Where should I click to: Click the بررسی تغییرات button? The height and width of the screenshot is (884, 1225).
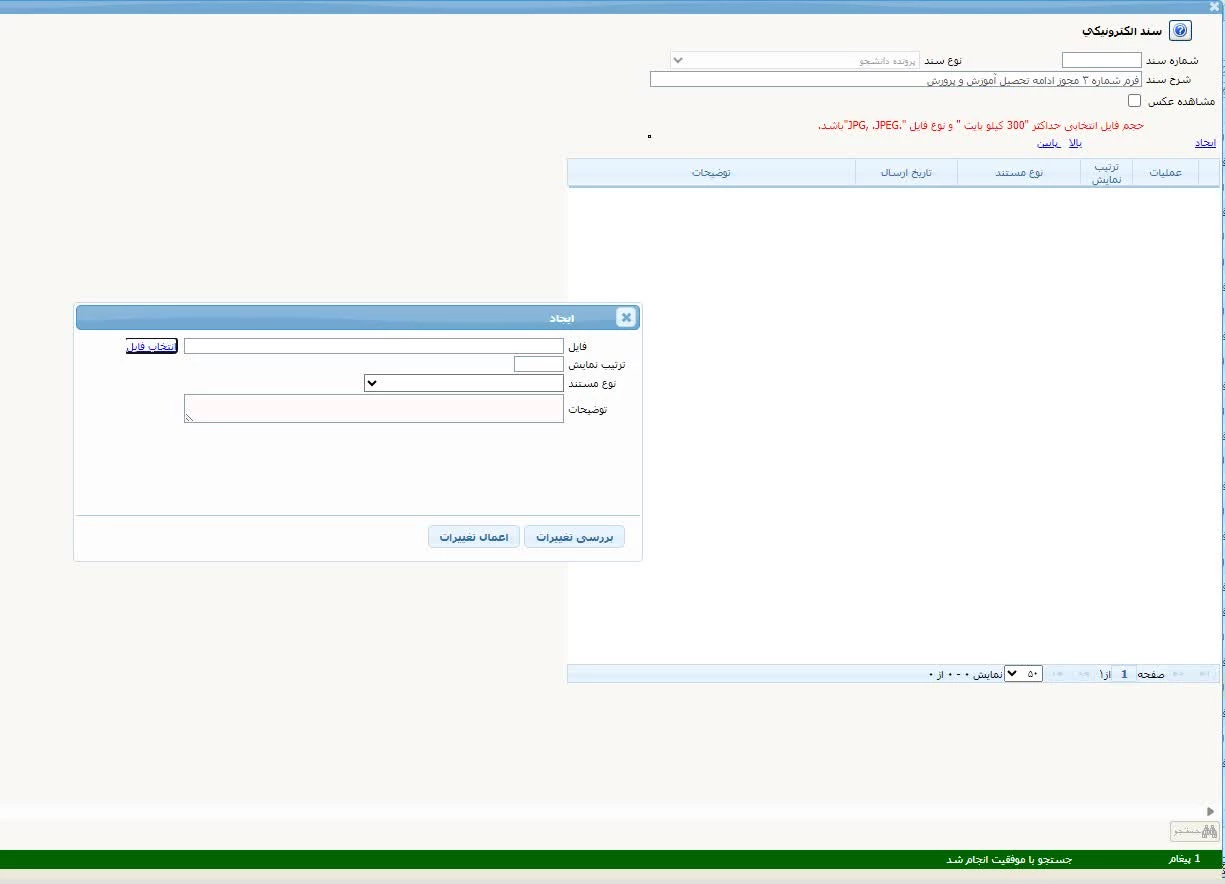click(x=574, y=537)
